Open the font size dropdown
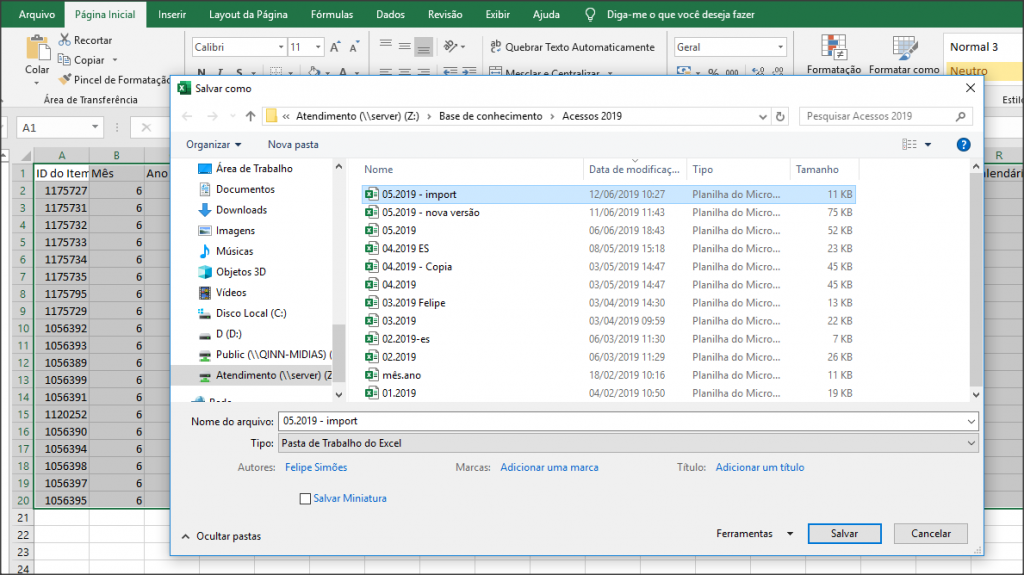Viewport: 1024px width, 575px height. (x=318, y=47)
